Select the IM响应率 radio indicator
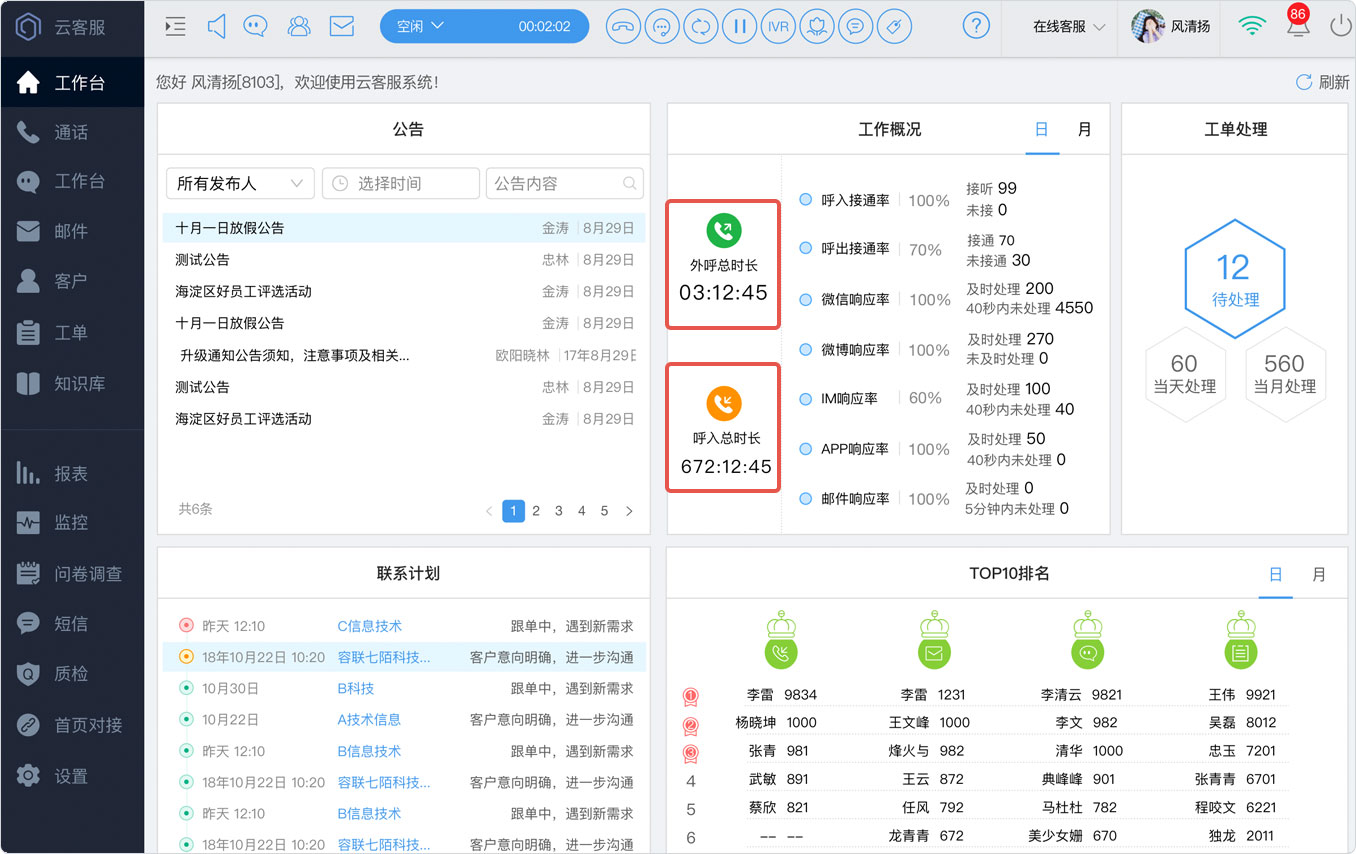This screenshot has width=1356, height=854. coord(805,398)
